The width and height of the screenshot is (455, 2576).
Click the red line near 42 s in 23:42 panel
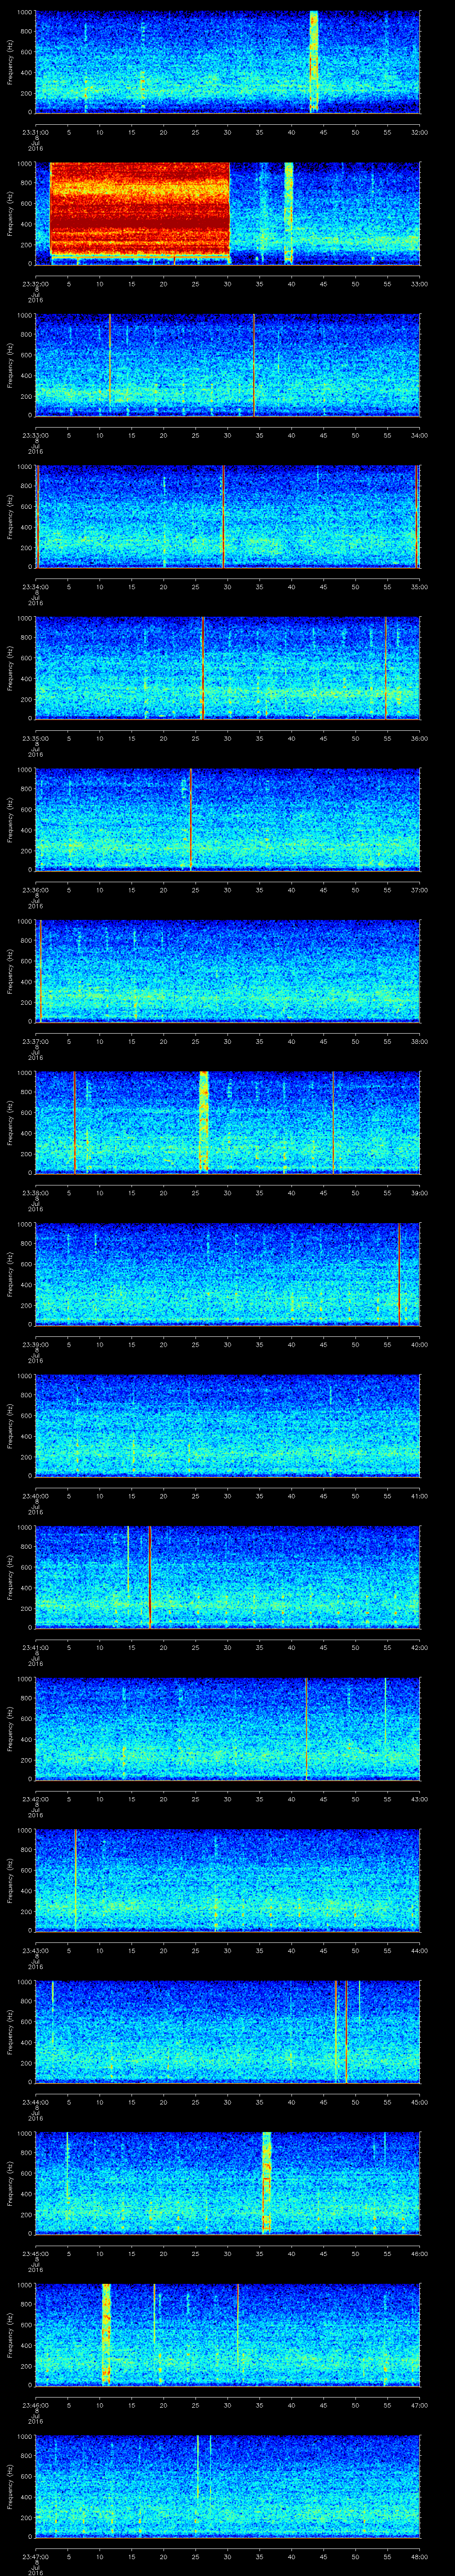(x=306, y=1729)
